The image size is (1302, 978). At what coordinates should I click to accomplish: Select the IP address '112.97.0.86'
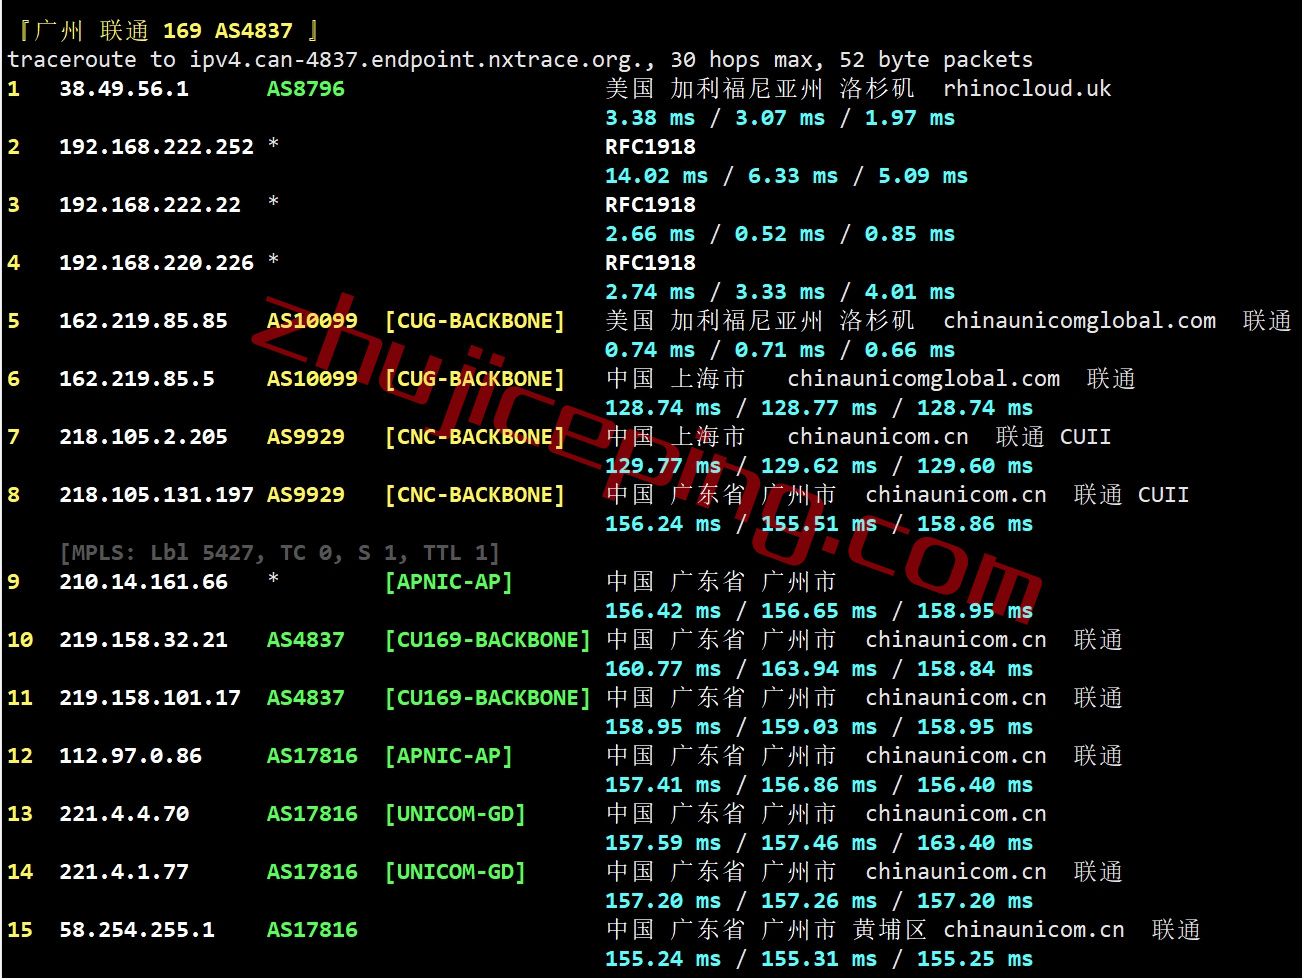tap(130, 756)
